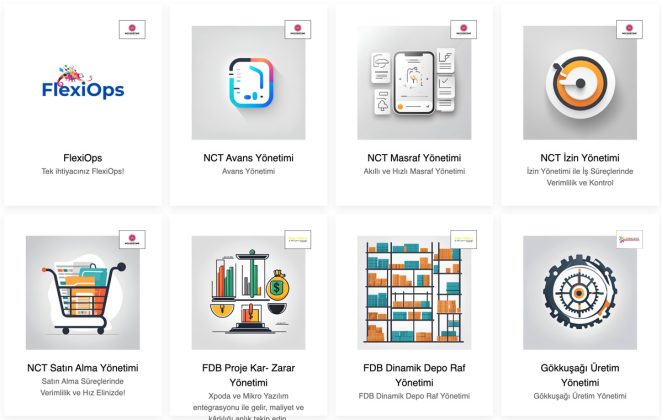
Task: Select the FDB Proje Kar-Zarar scale icon
Action: pos(248,293)
